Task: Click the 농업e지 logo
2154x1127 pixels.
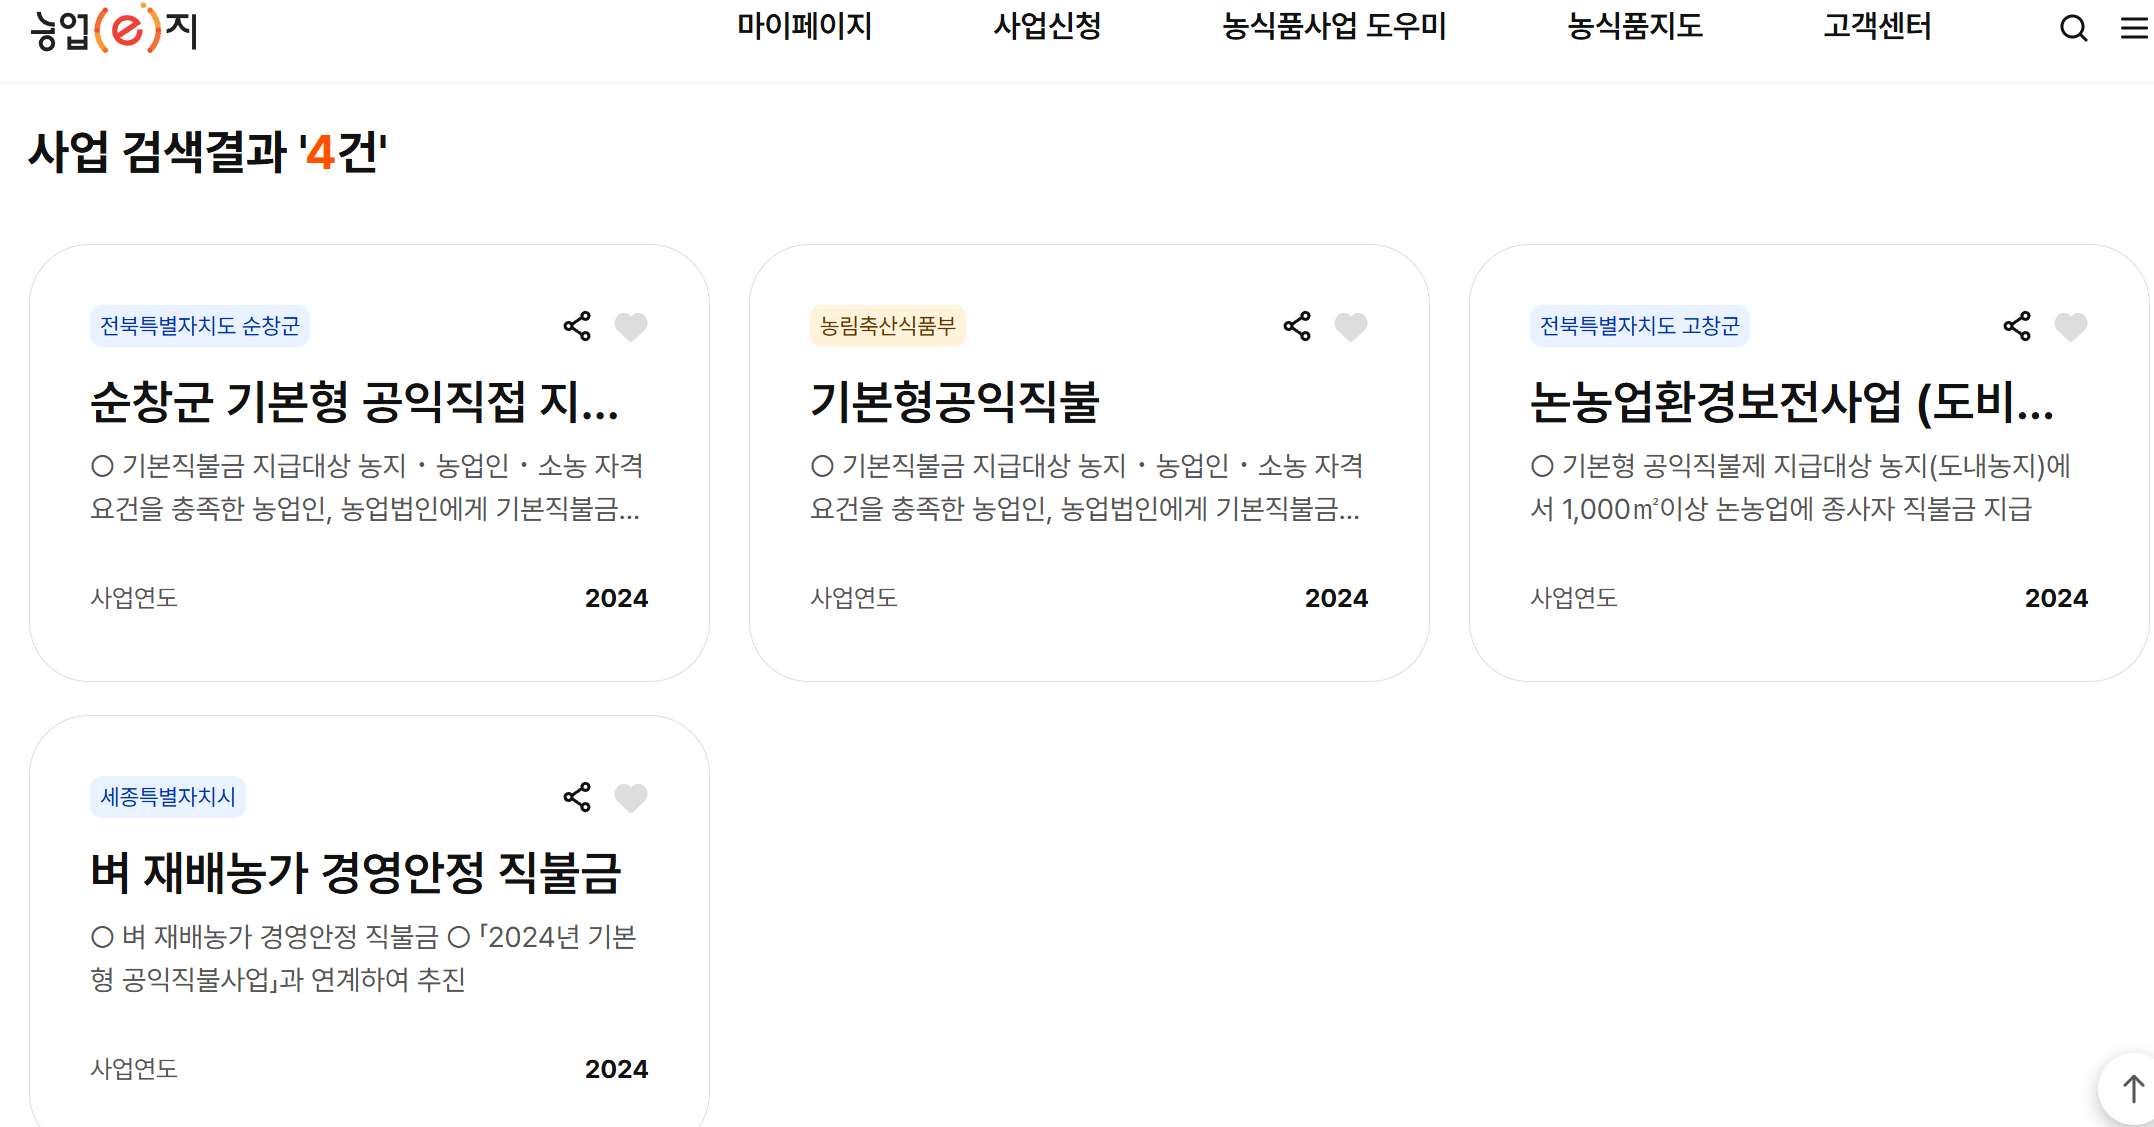Action: (x=113, y=29)
